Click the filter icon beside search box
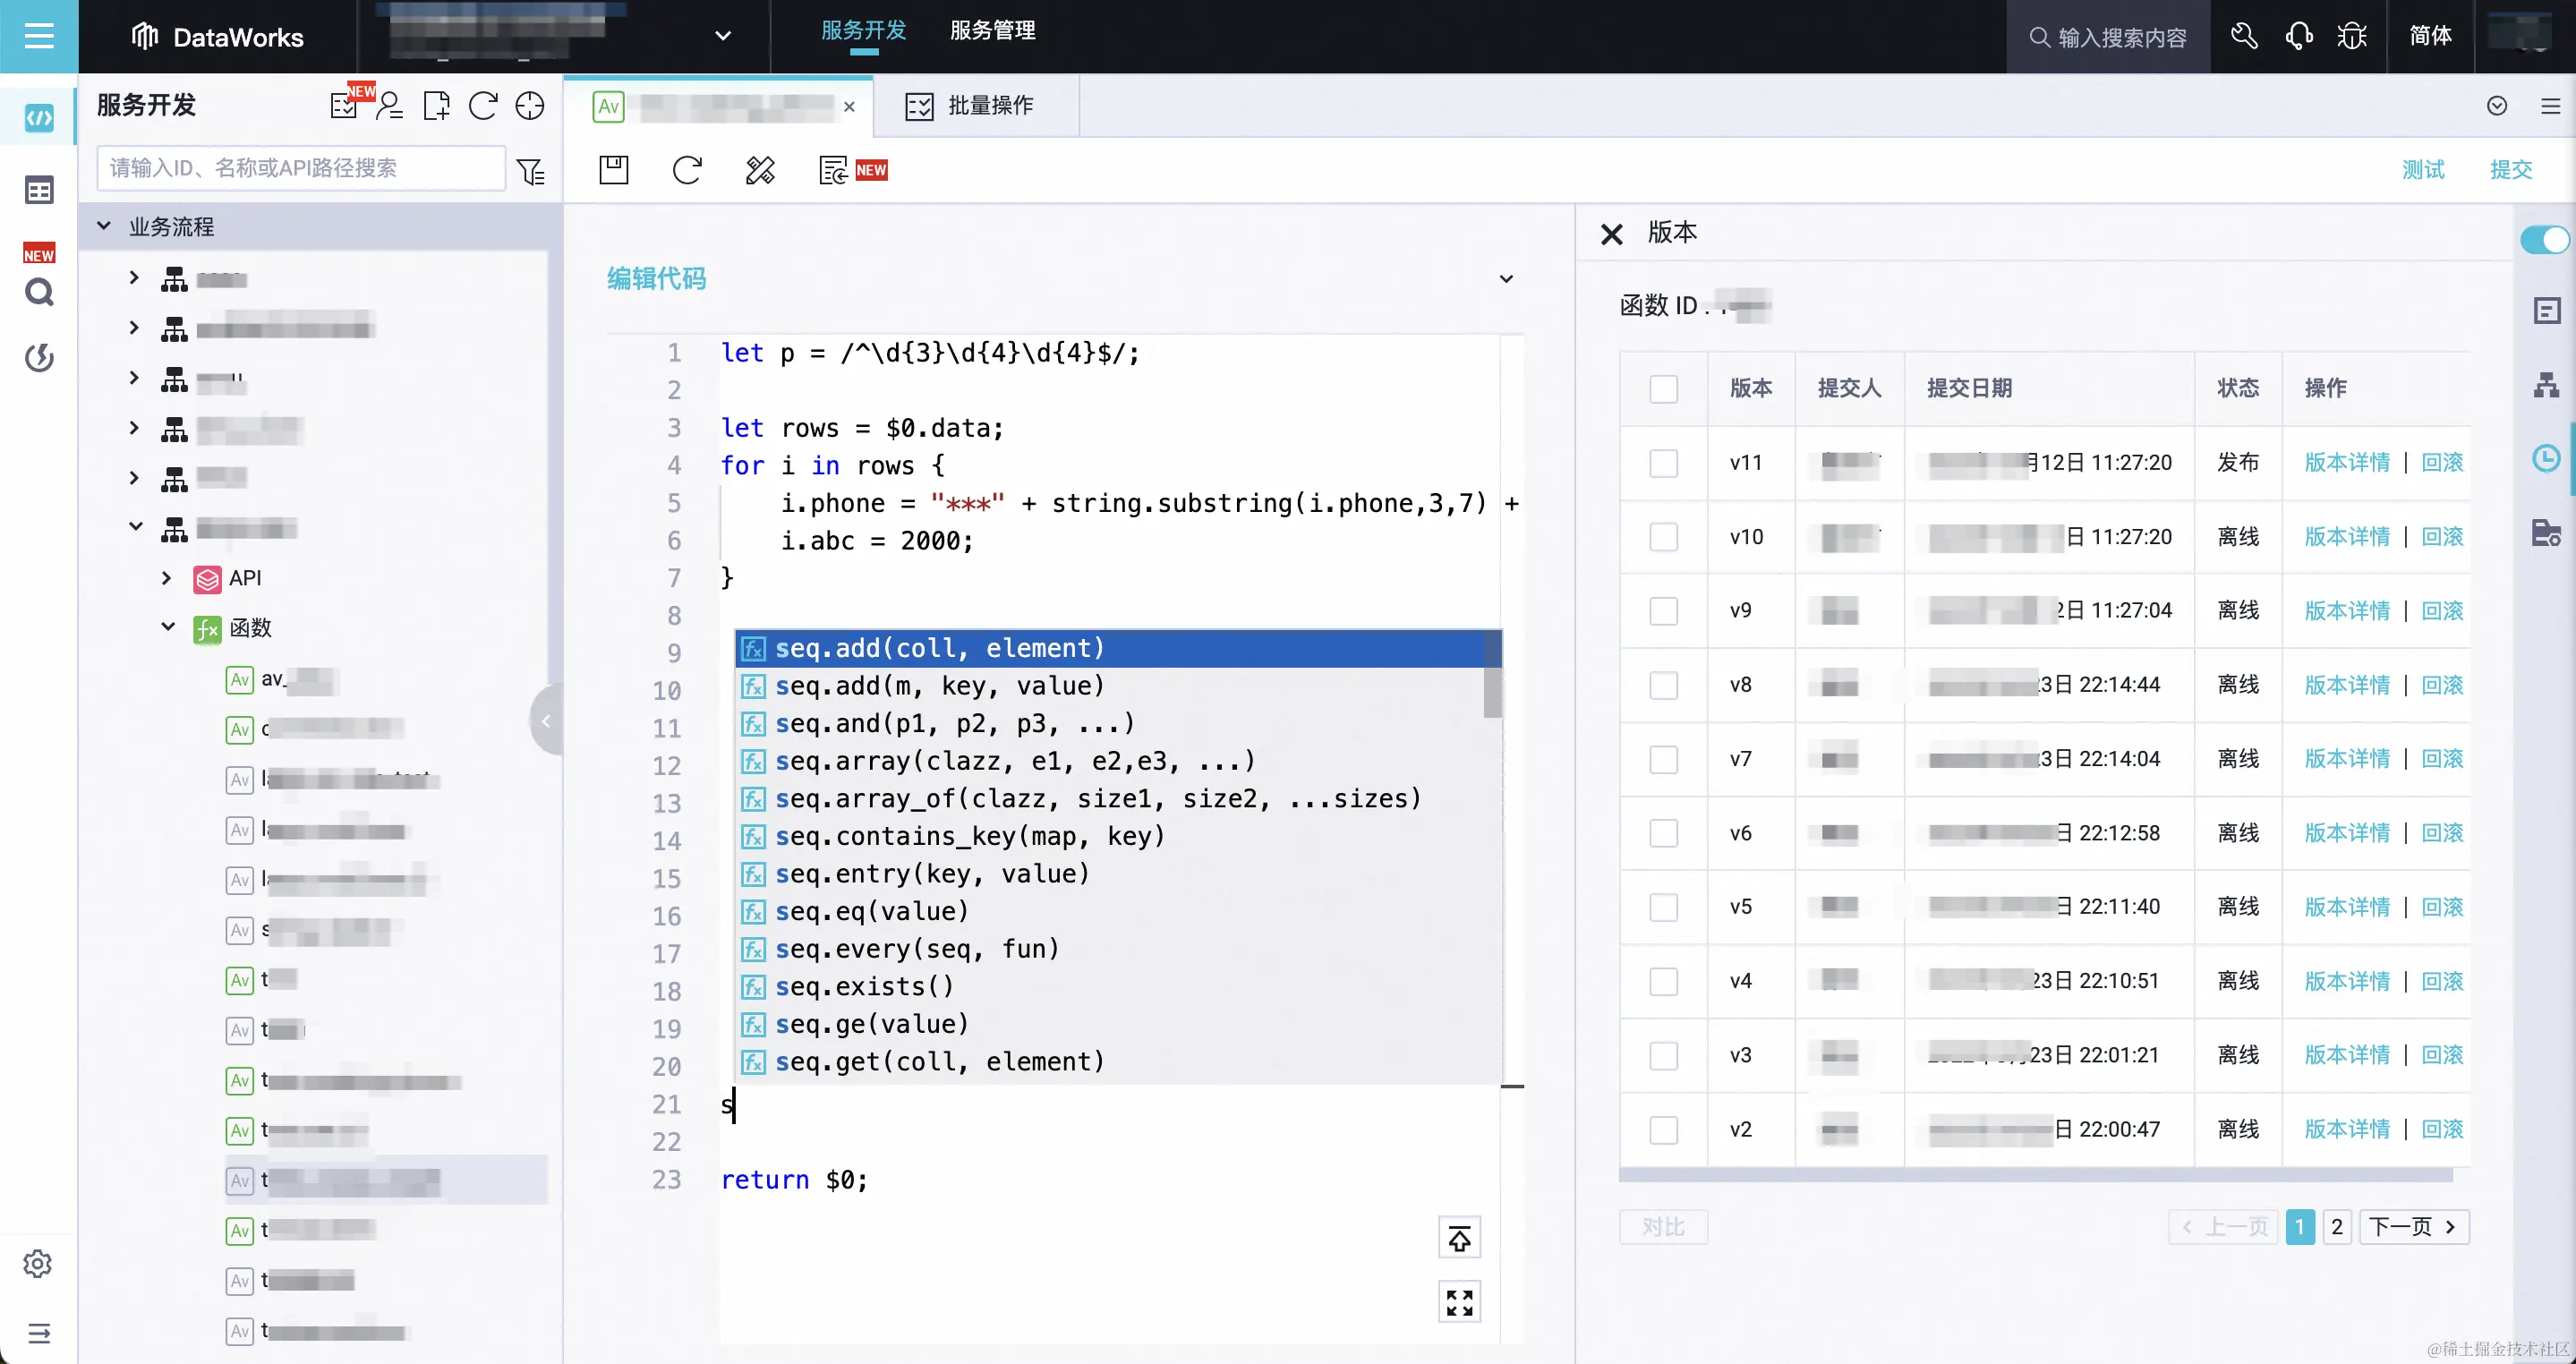 [x=531, y=171]
